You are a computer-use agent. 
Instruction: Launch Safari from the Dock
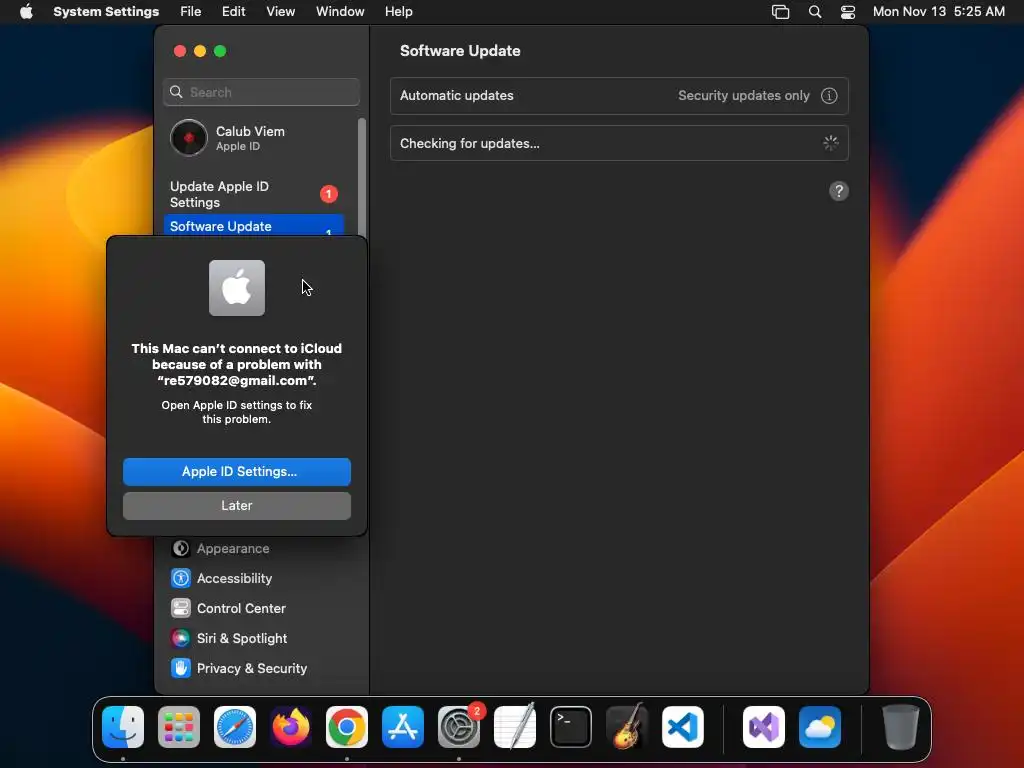point(235,727)
